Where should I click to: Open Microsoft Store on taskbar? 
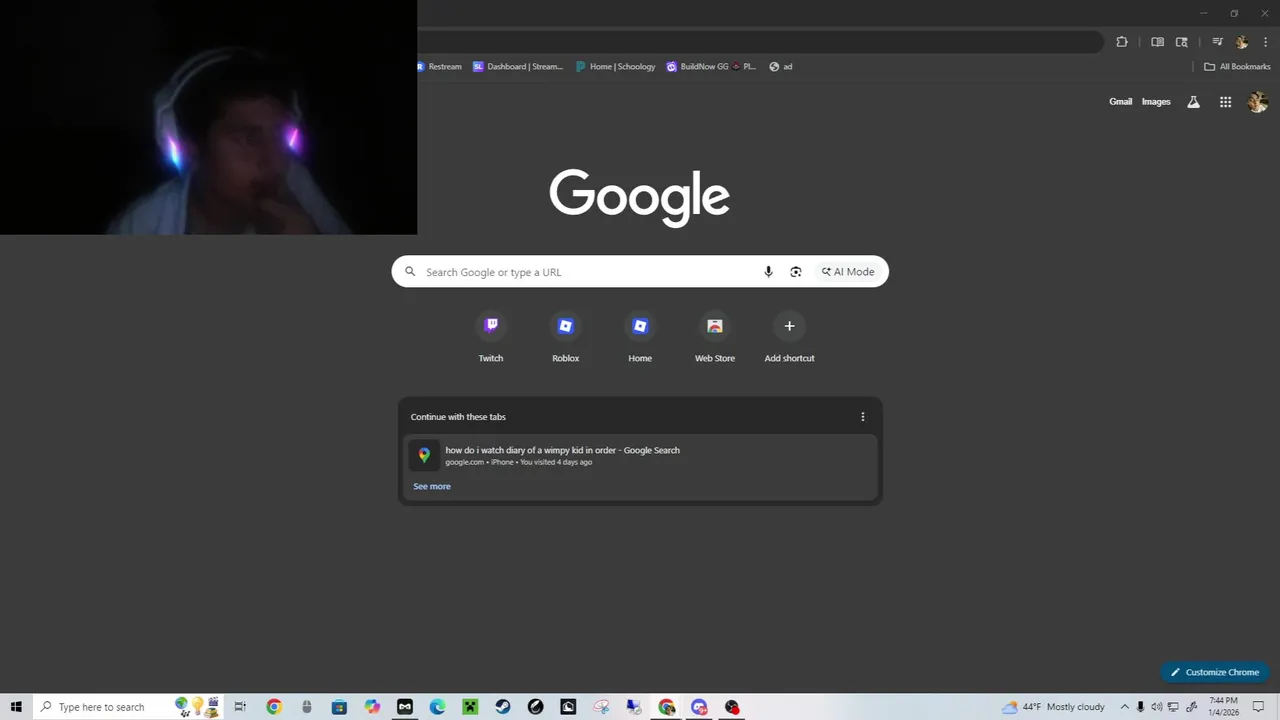(x=339, y=707)
